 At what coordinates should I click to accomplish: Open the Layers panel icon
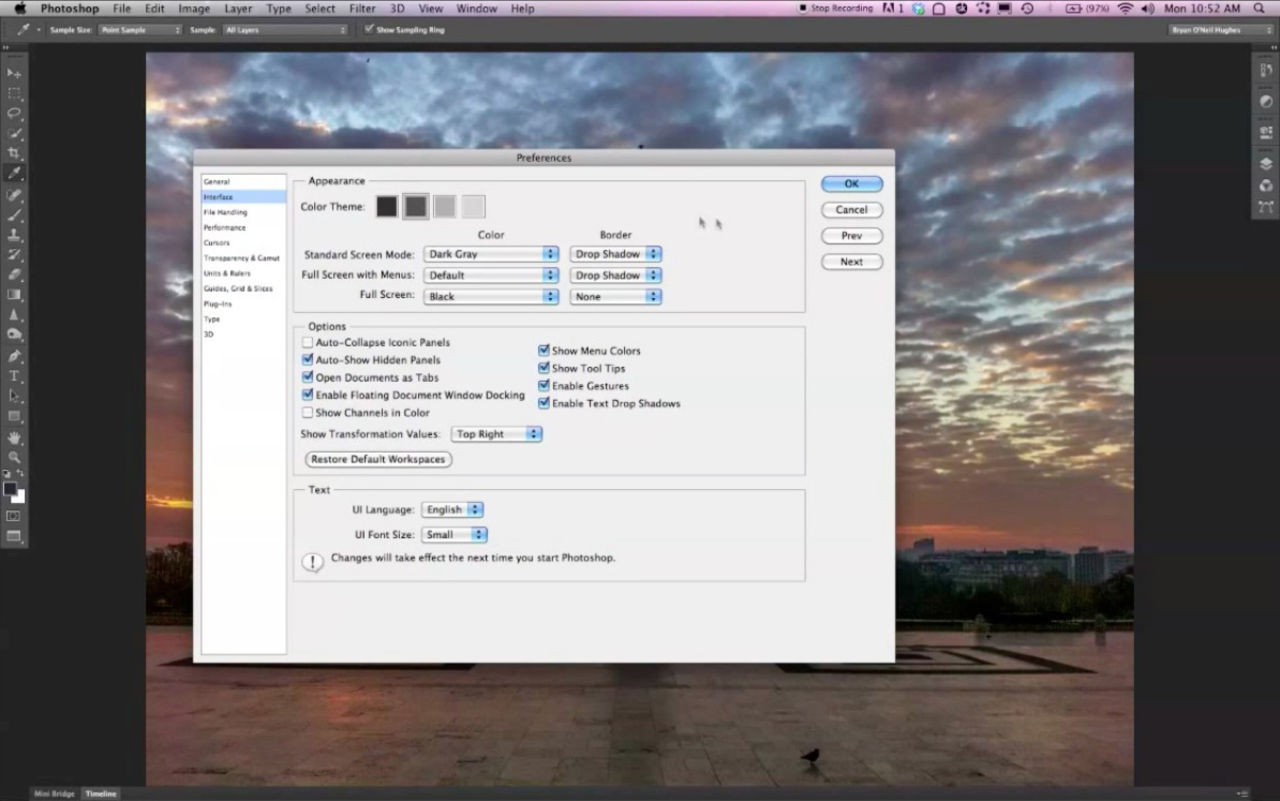coord(1265,164)
